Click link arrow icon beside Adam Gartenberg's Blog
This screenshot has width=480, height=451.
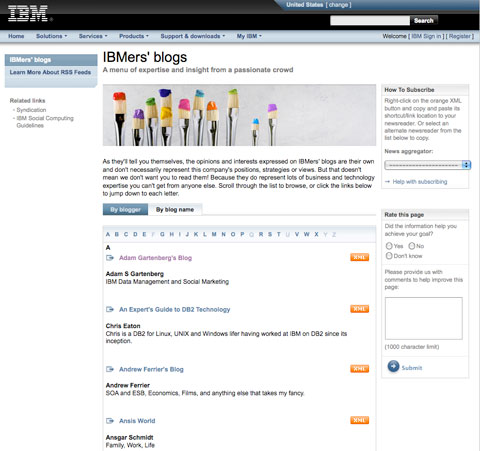click(x=110, y=258)
